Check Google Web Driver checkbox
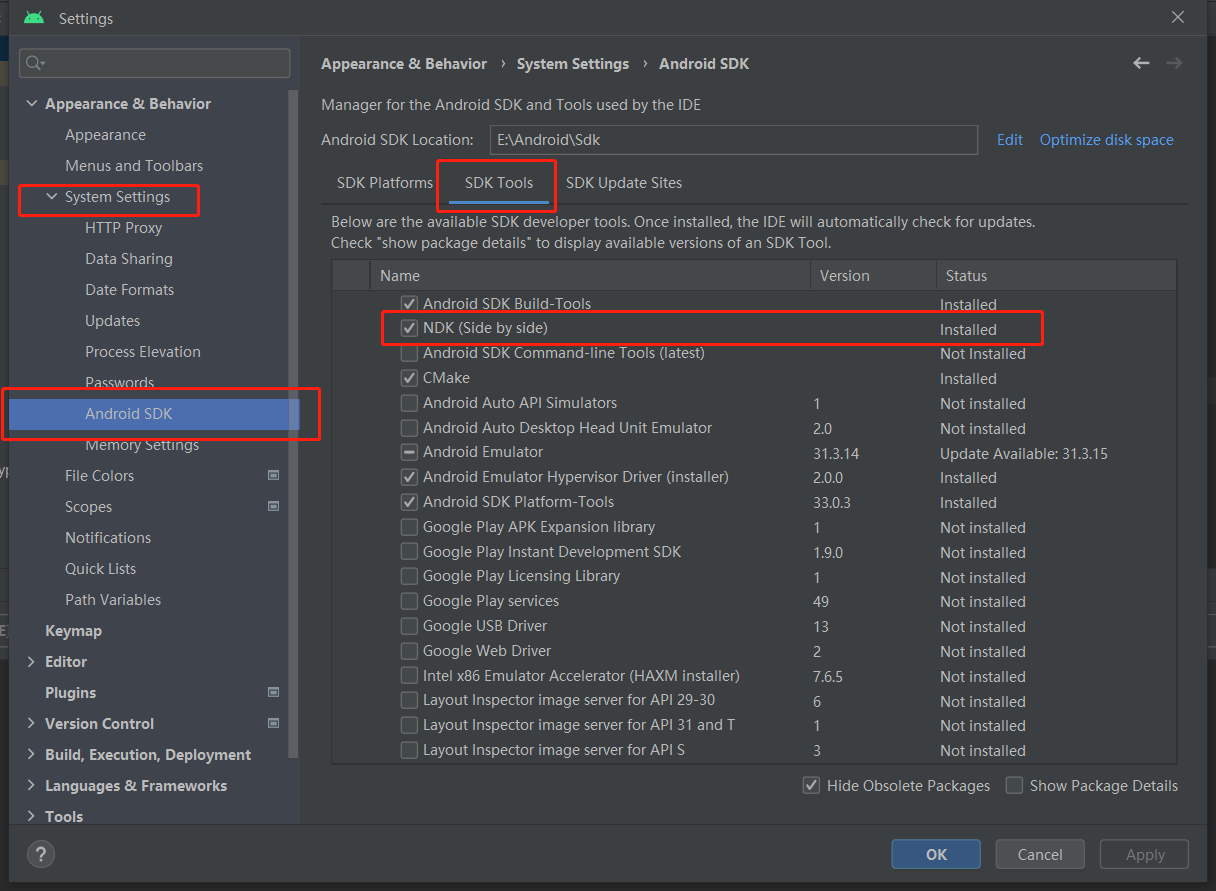The image size is (1216, 891). click(x=409, y=651)
